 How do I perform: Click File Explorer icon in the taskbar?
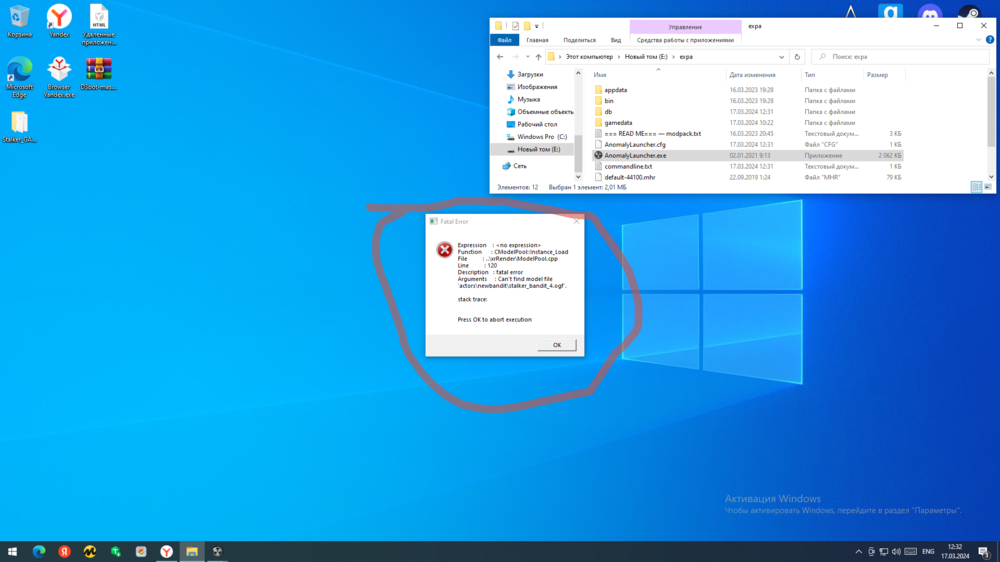(191, 551)
